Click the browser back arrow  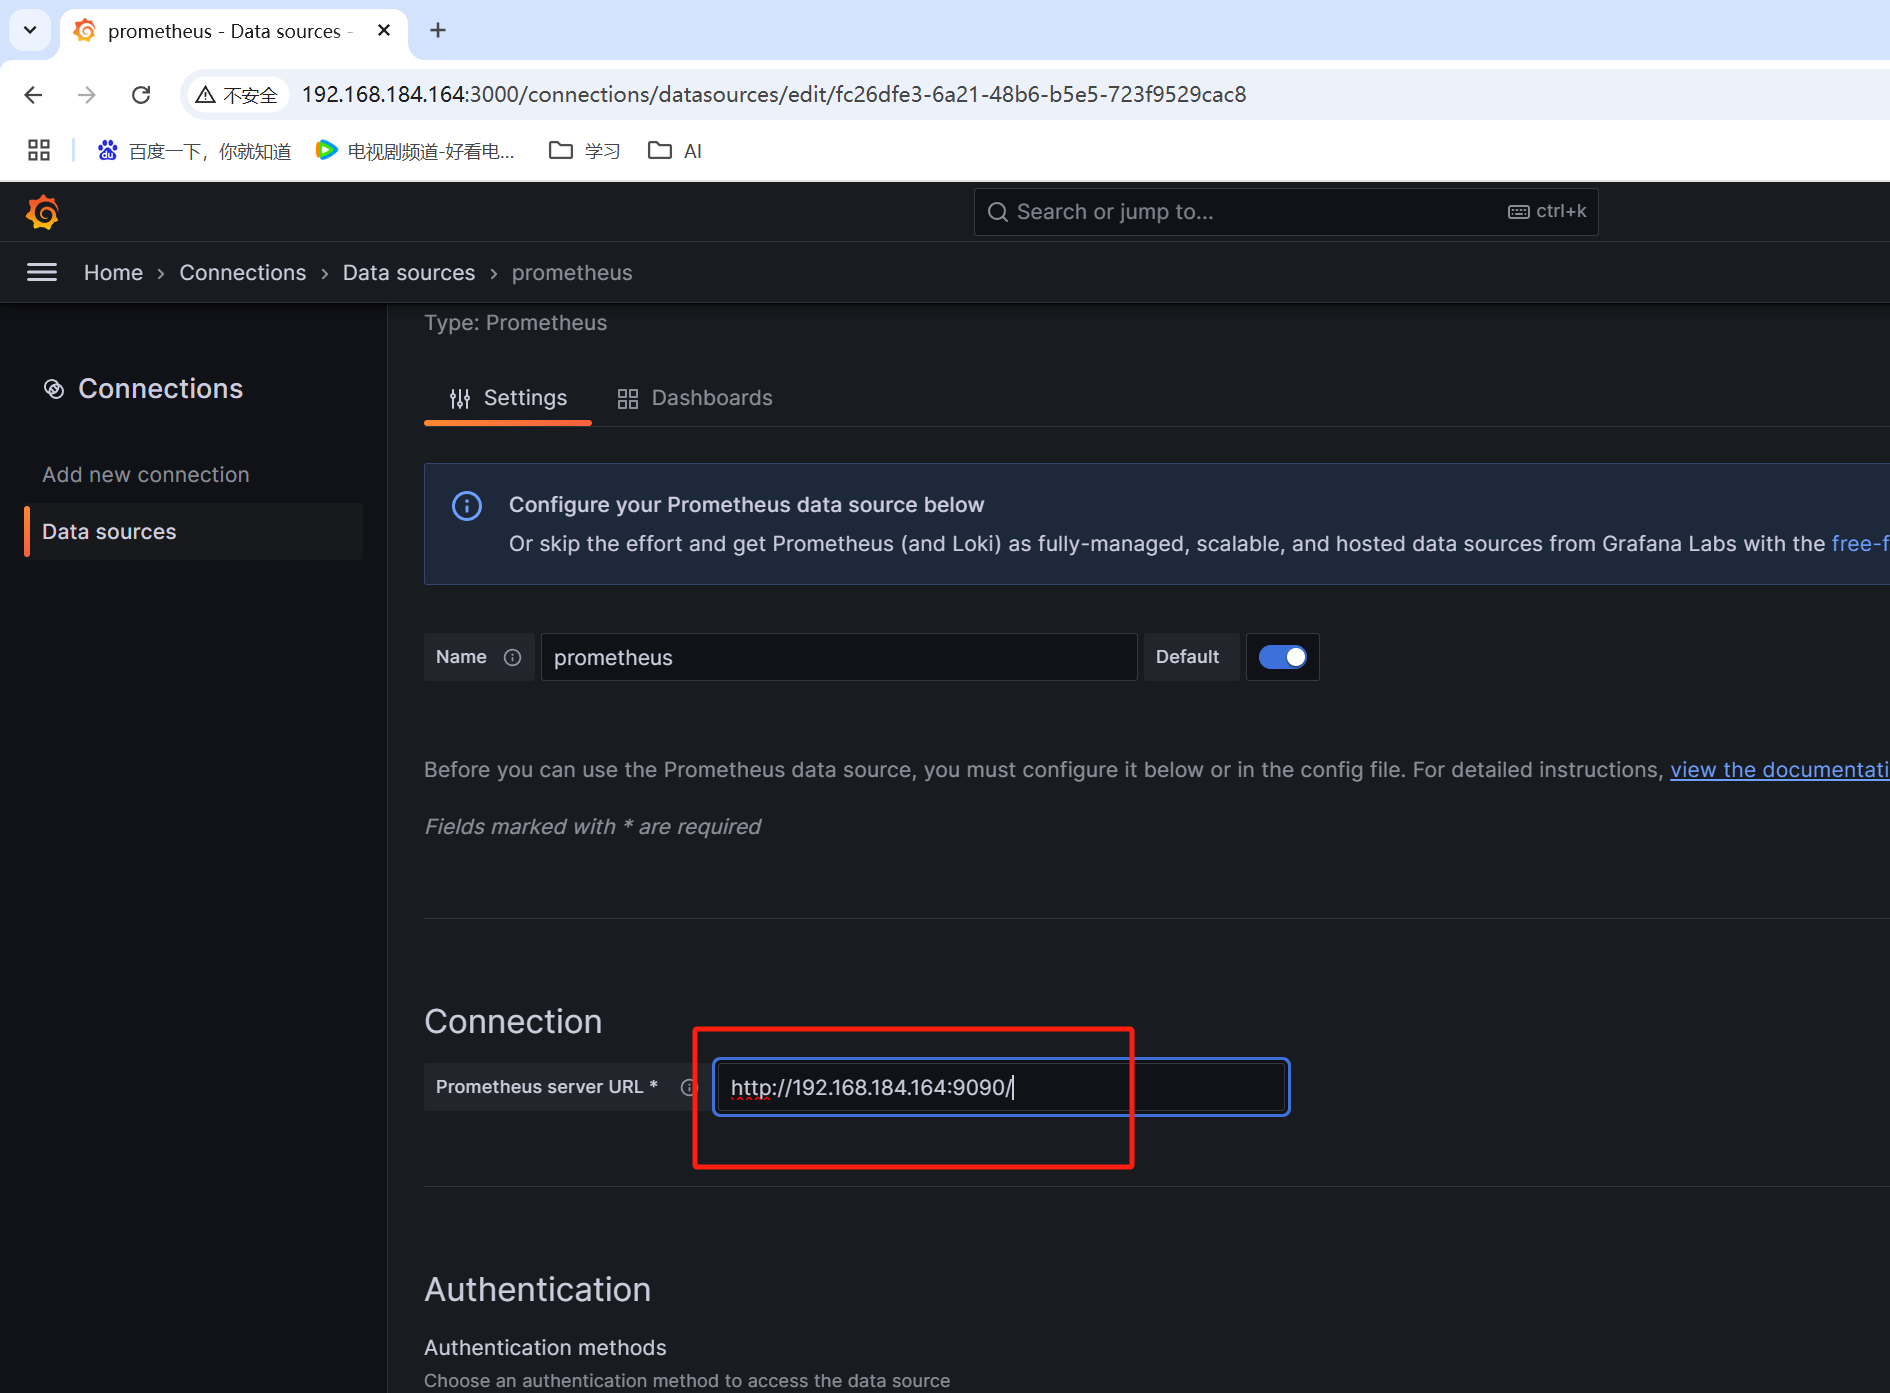pyautogui.click(x=33, y=95)
